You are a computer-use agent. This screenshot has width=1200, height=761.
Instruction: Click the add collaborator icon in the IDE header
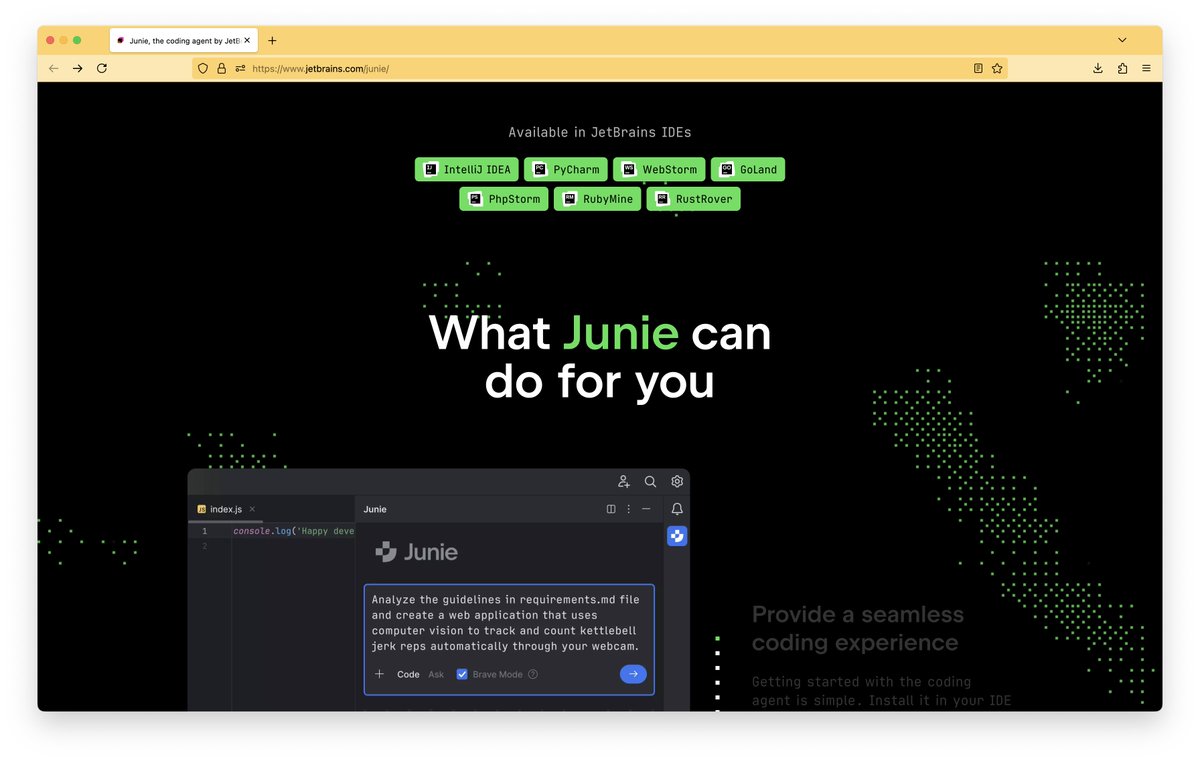624,481
